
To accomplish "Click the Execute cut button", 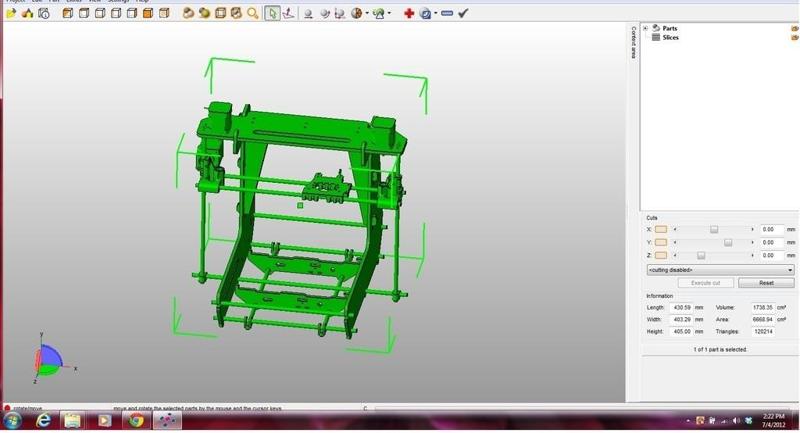I will click(706, 283).
